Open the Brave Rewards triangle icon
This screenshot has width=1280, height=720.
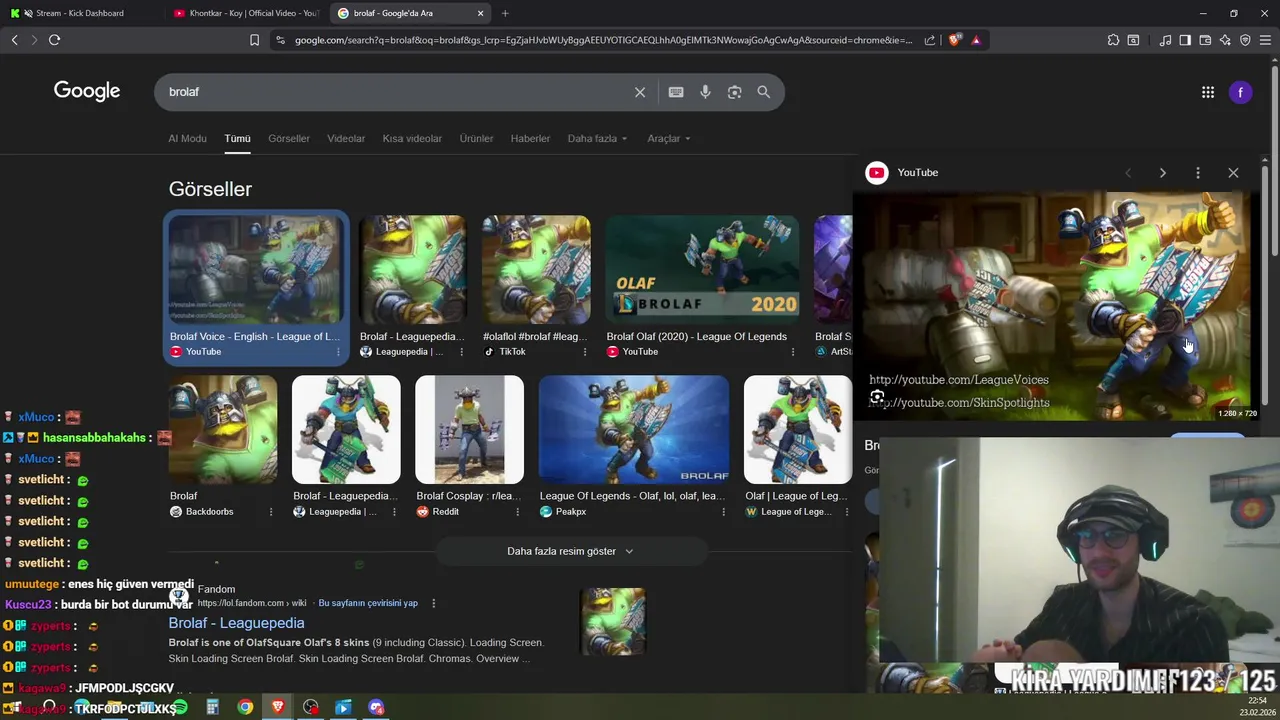976,40
